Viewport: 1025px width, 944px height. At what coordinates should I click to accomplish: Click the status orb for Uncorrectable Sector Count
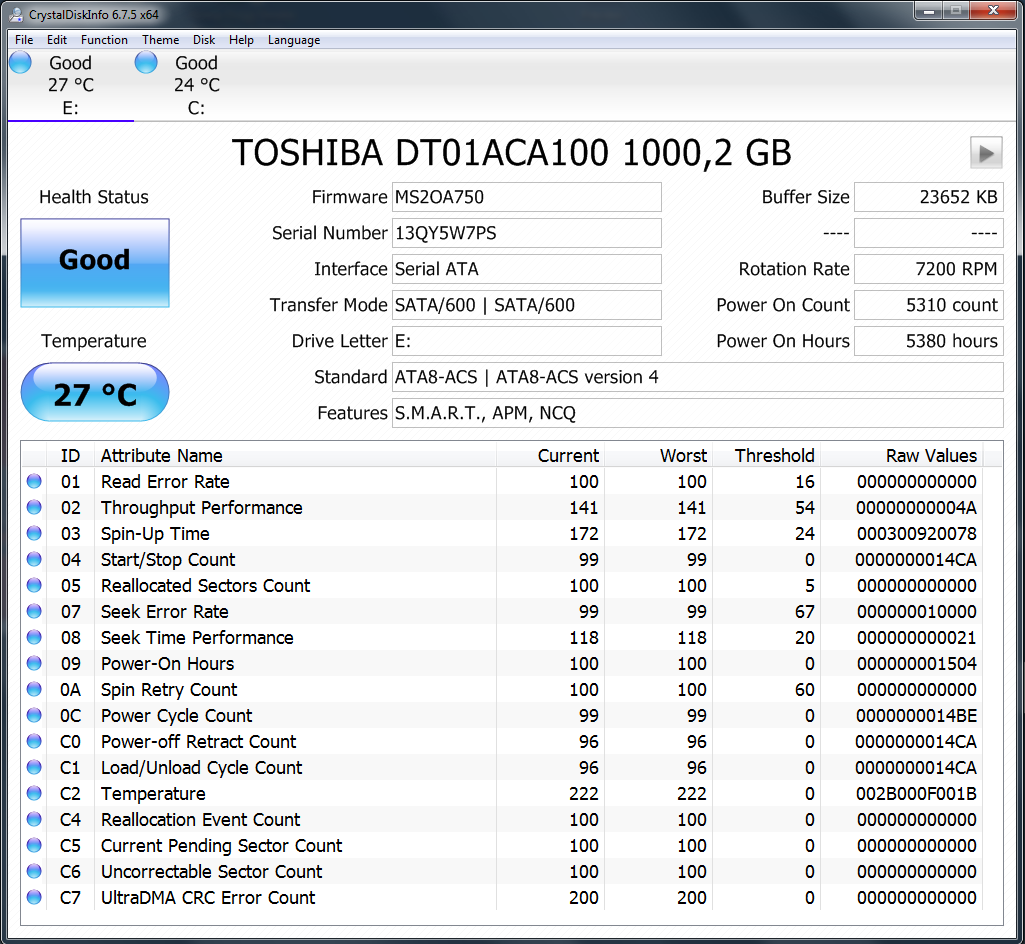[34, 871]
